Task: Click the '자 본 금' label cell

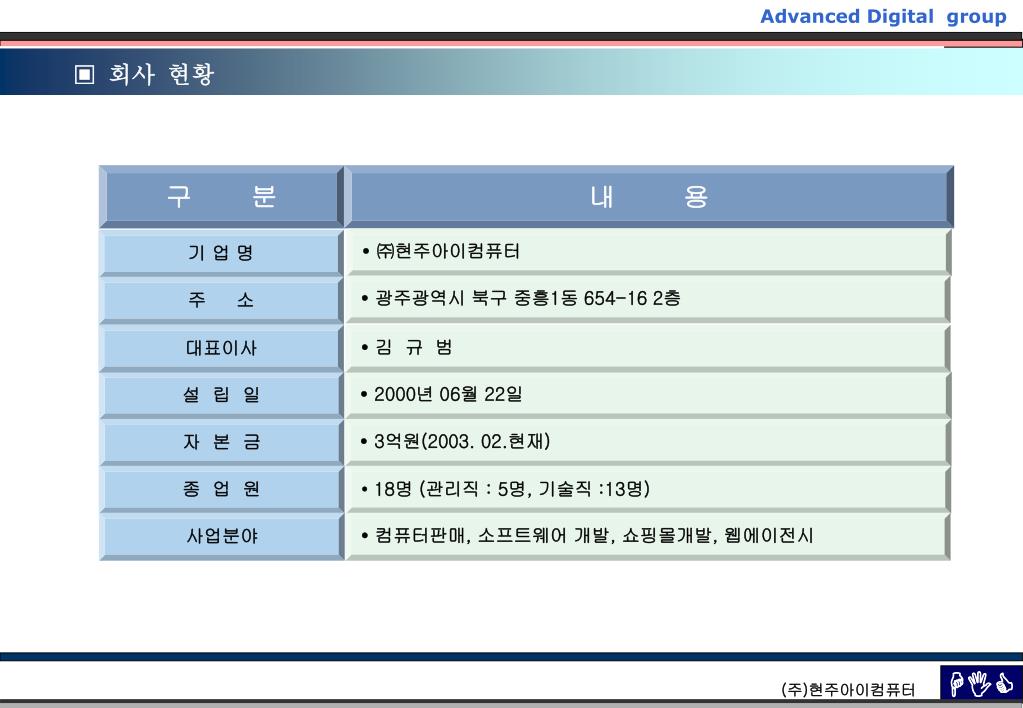Action: click(x=221, y=442)
